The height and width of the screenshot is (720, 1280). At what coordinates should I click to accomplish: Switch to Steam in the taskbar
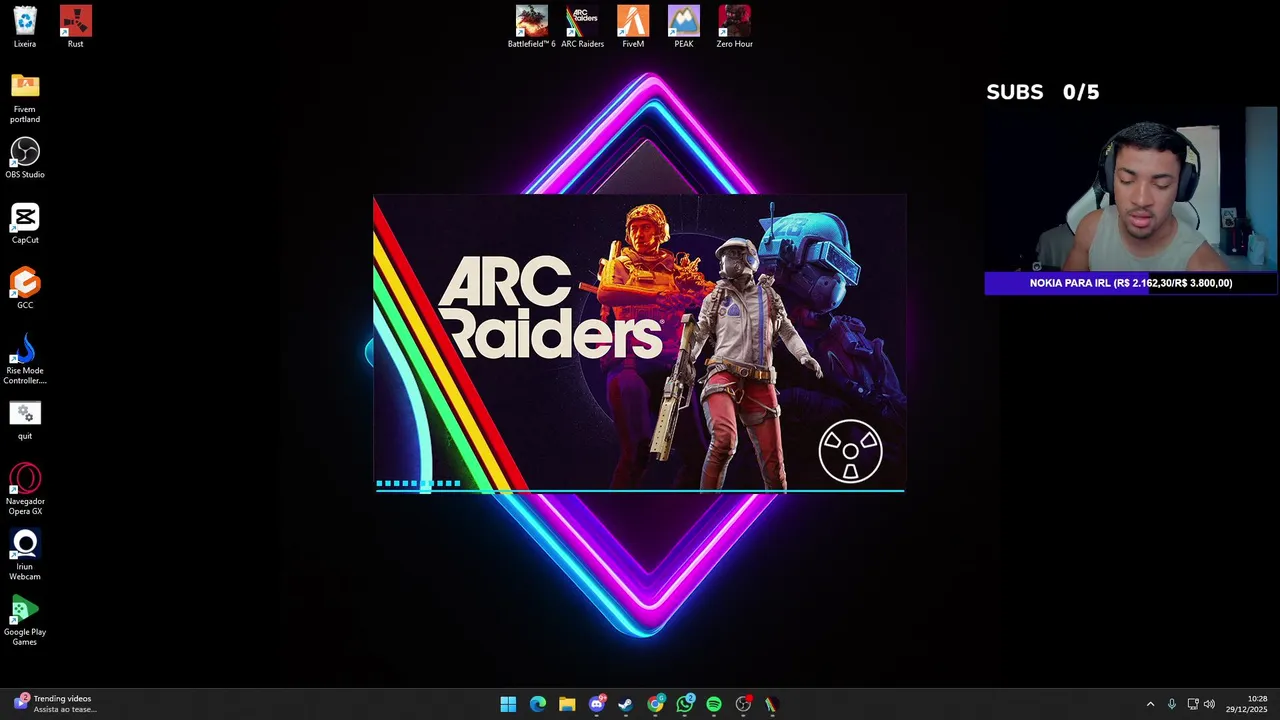coord(626,704)
